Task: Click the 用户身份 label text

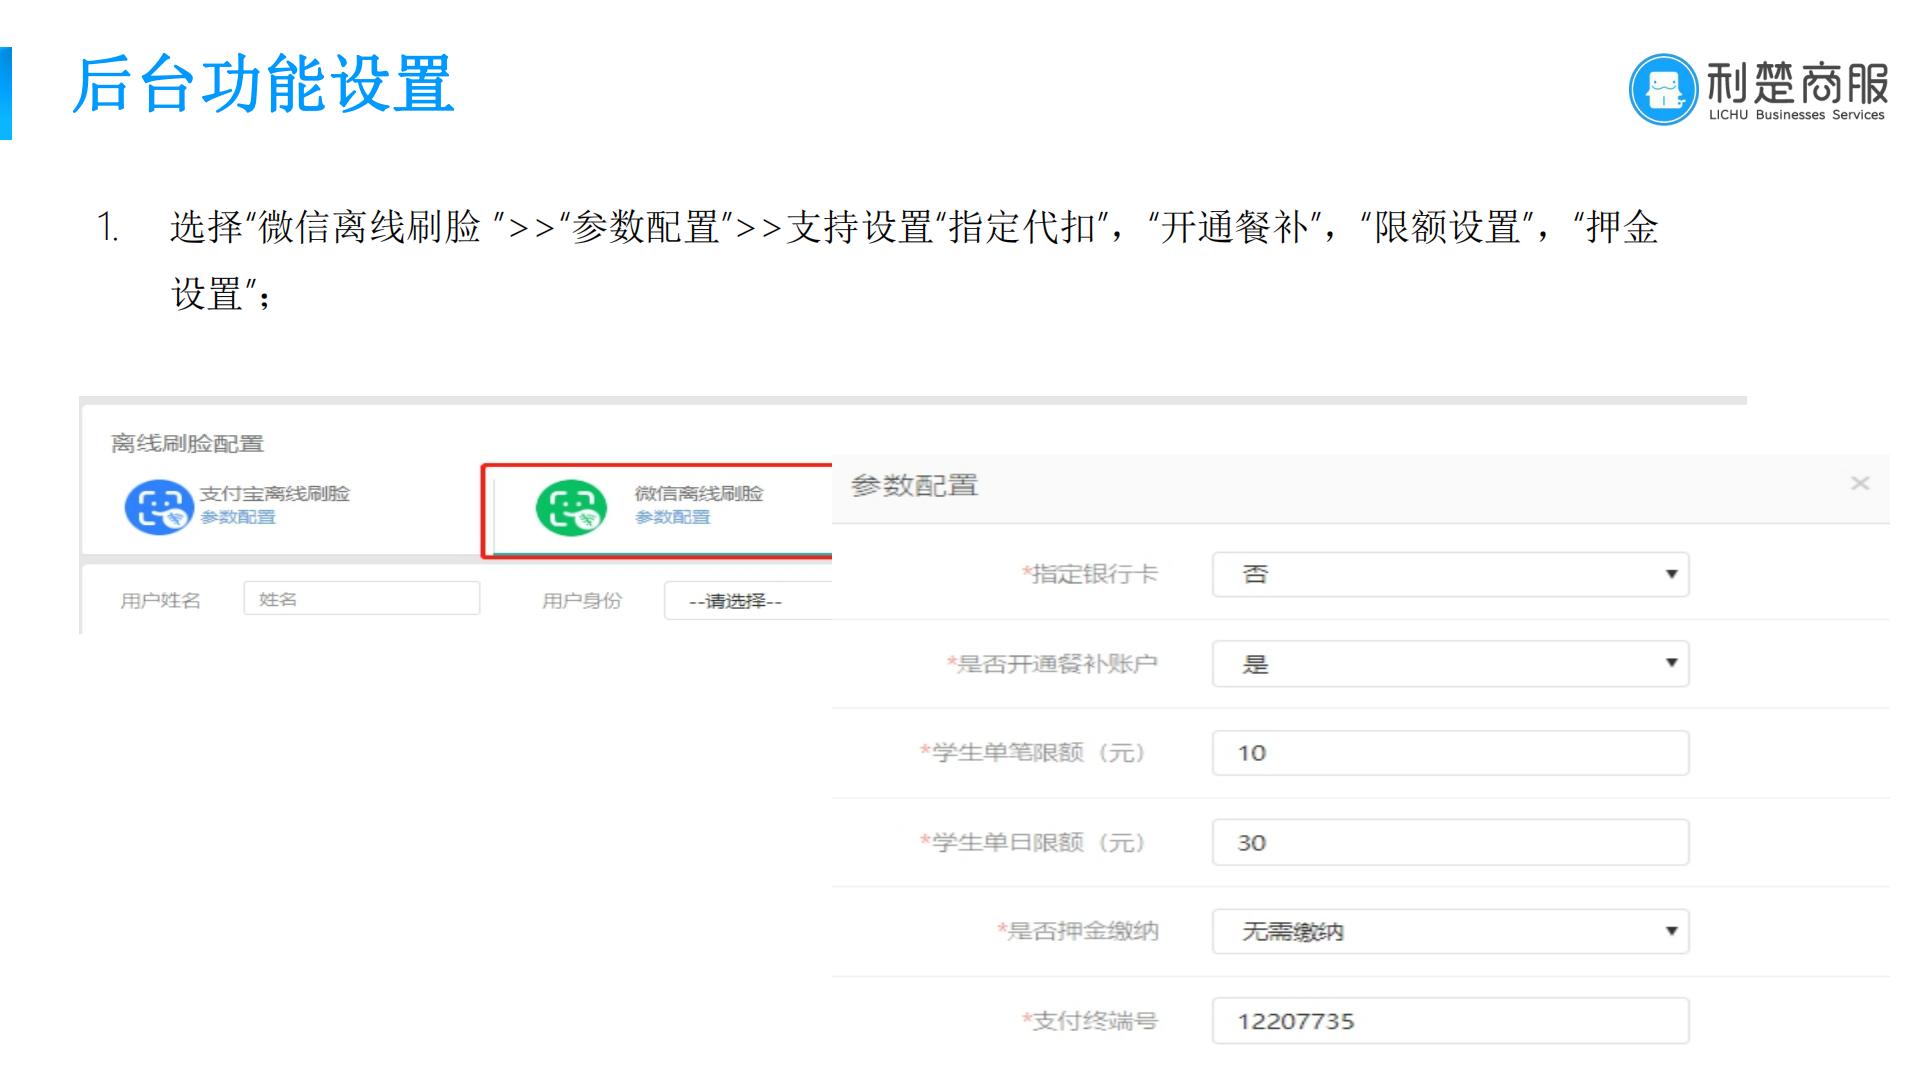Action: (x=582, y=600)
